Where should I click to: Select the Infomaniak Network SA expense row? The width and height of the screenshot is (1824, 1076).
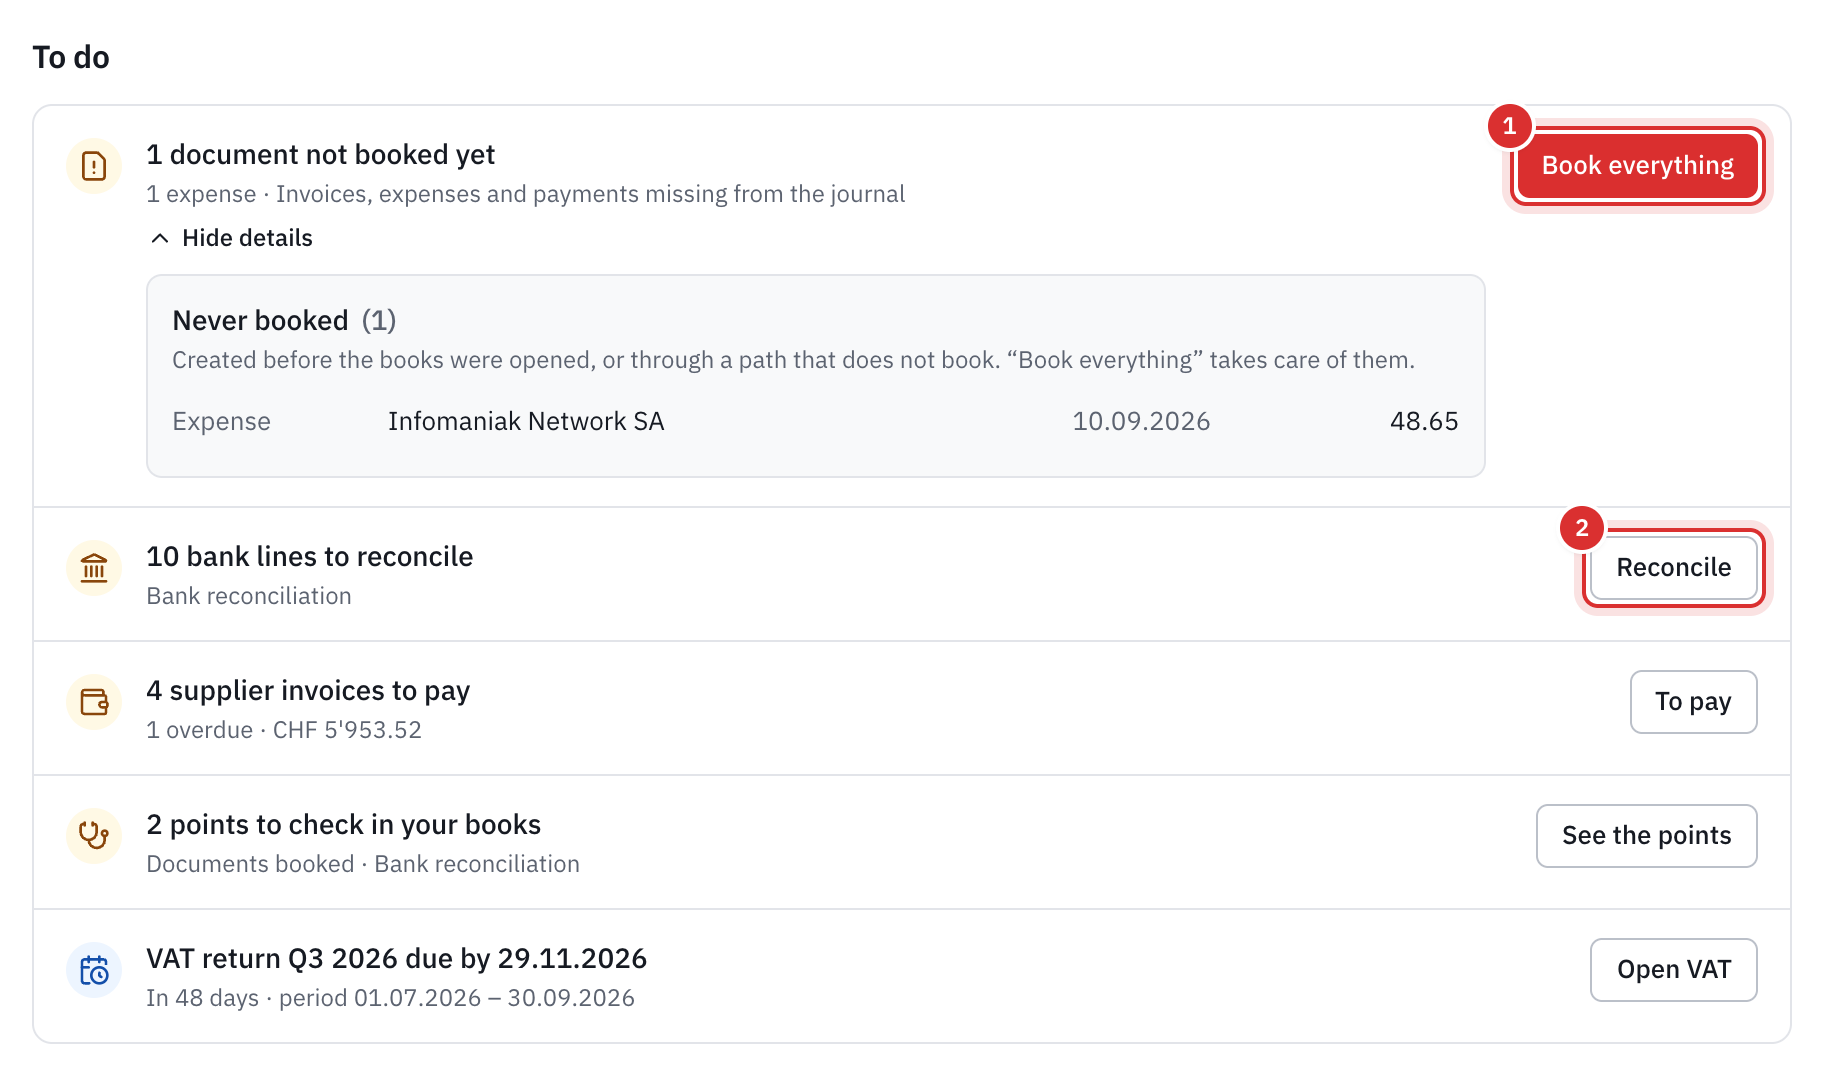coord(815,421)
